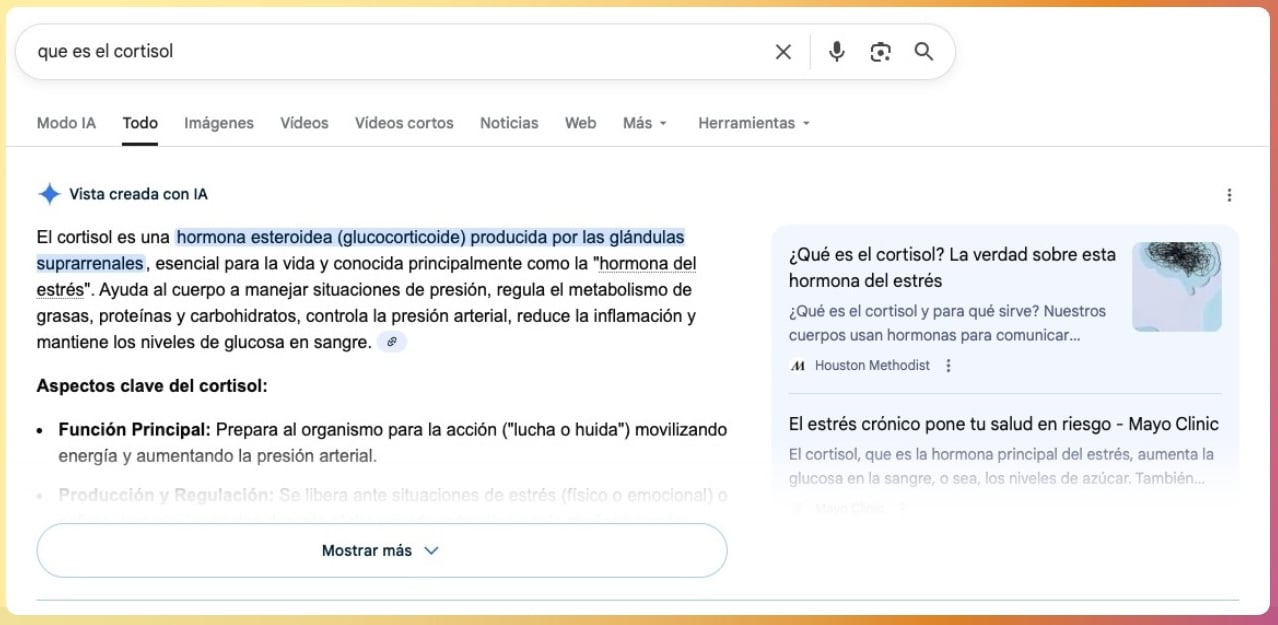
Task: Switch to Modo IA
Action: click(65, 122)
